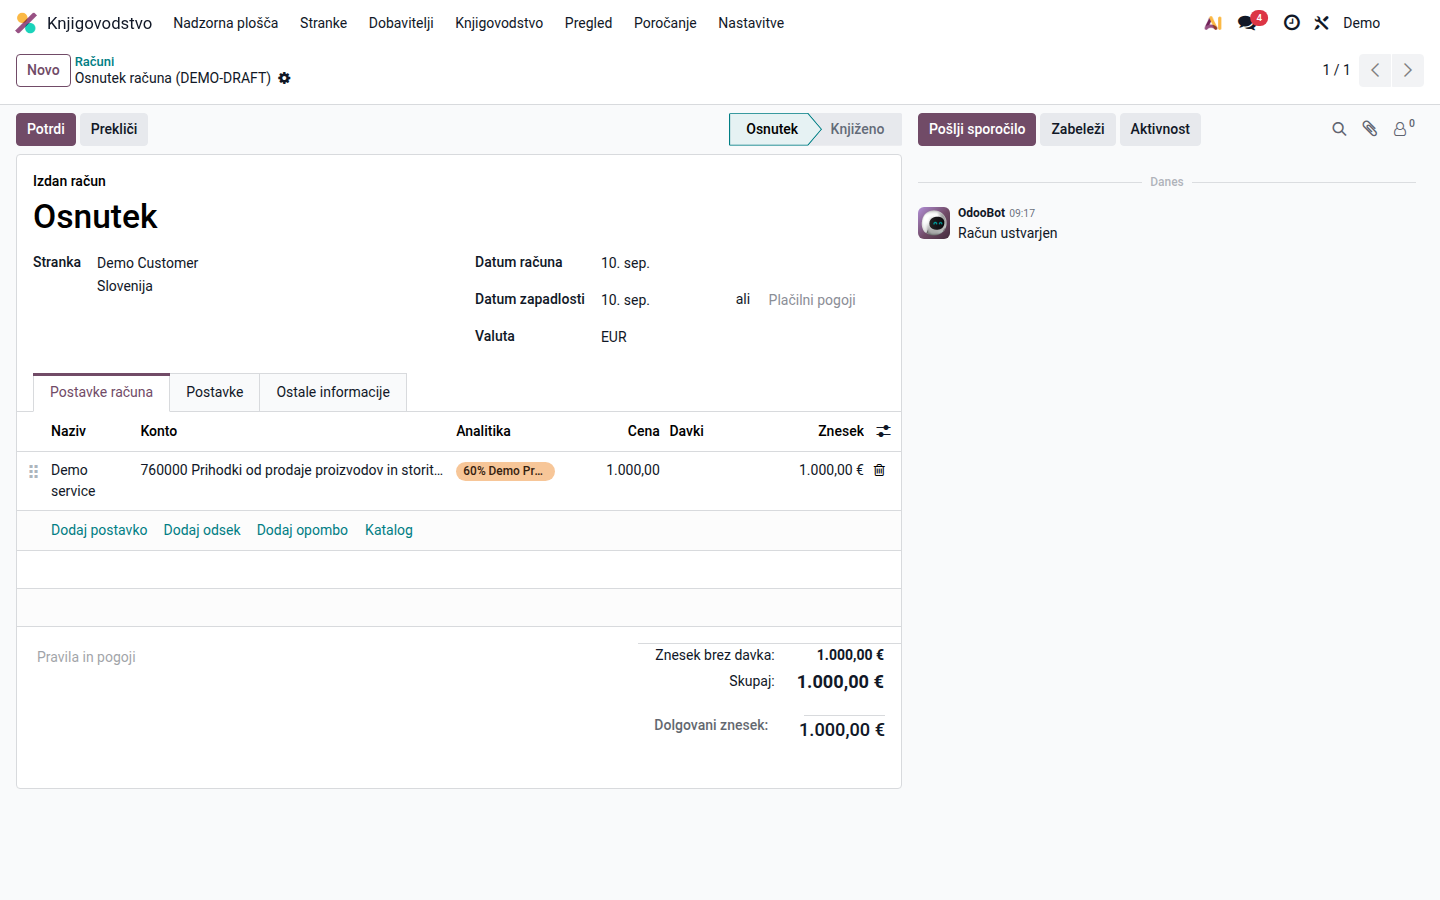This screenshot has height=900, width=1440.
Task: Open the activities clock icon
Action: click(x=1292, y=23)
